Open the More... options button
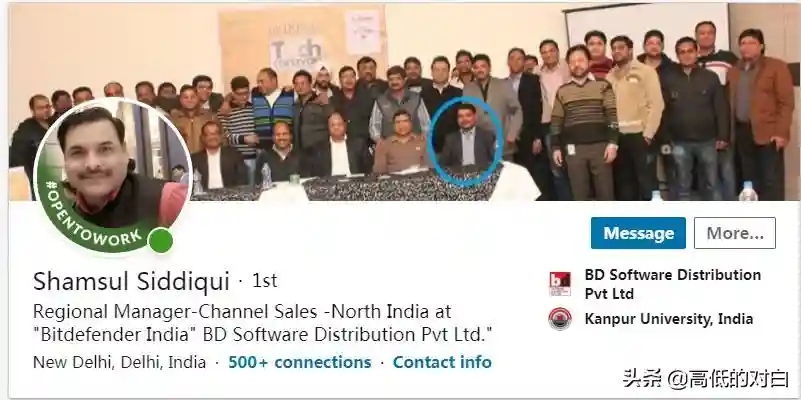The height and width of the screenshot is (400, 801). tap(735, 233)
